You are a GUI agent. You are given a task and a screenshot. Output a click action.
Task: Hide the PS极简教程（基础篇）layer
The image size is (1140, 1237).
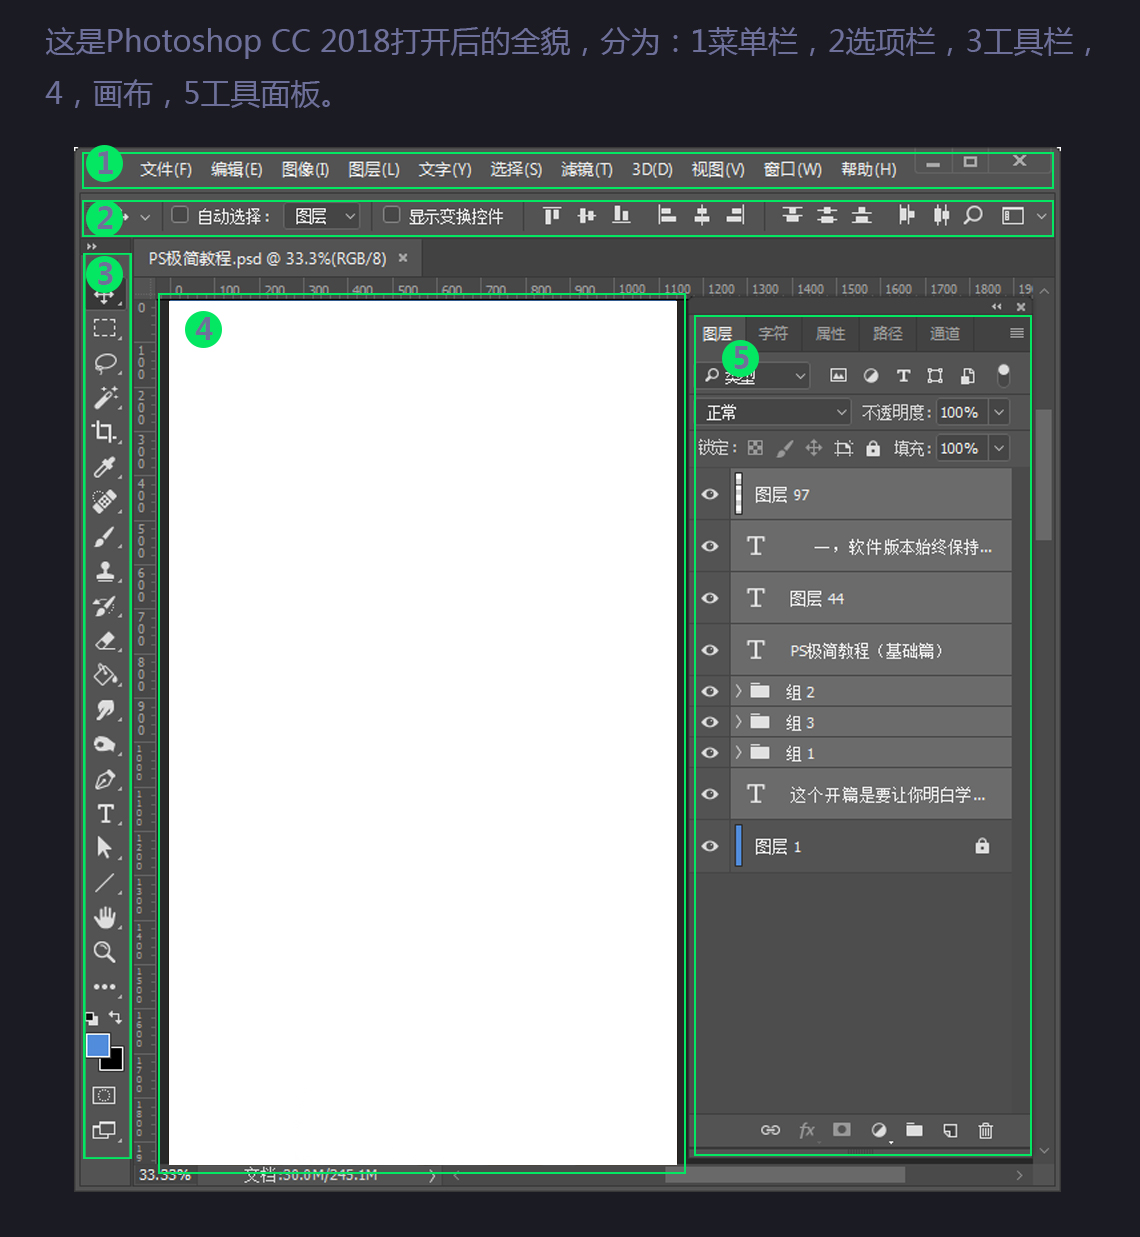click(710, 650)
